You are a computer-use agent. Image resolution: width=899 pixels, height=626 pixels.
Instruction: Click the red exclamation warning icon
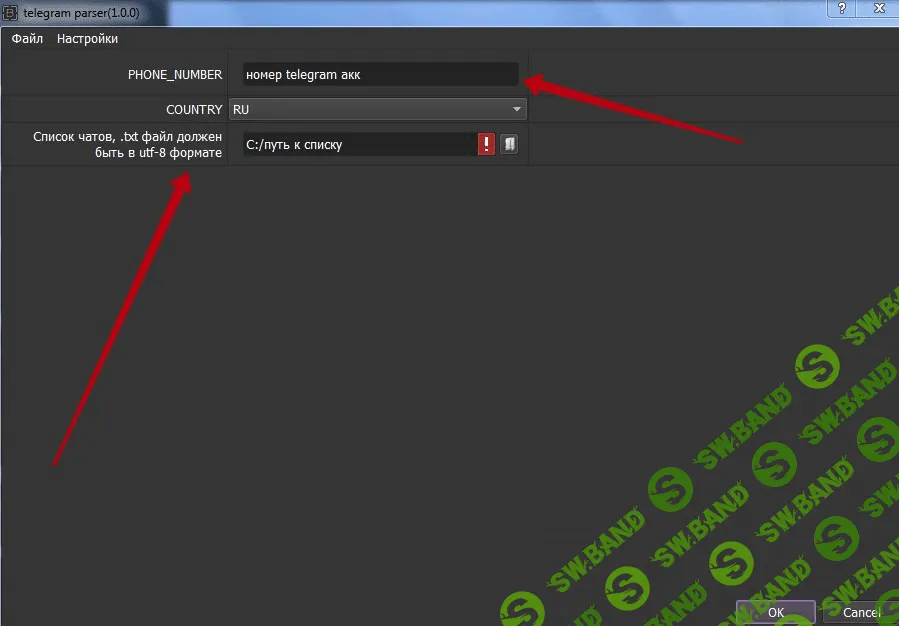click(486, 144)
